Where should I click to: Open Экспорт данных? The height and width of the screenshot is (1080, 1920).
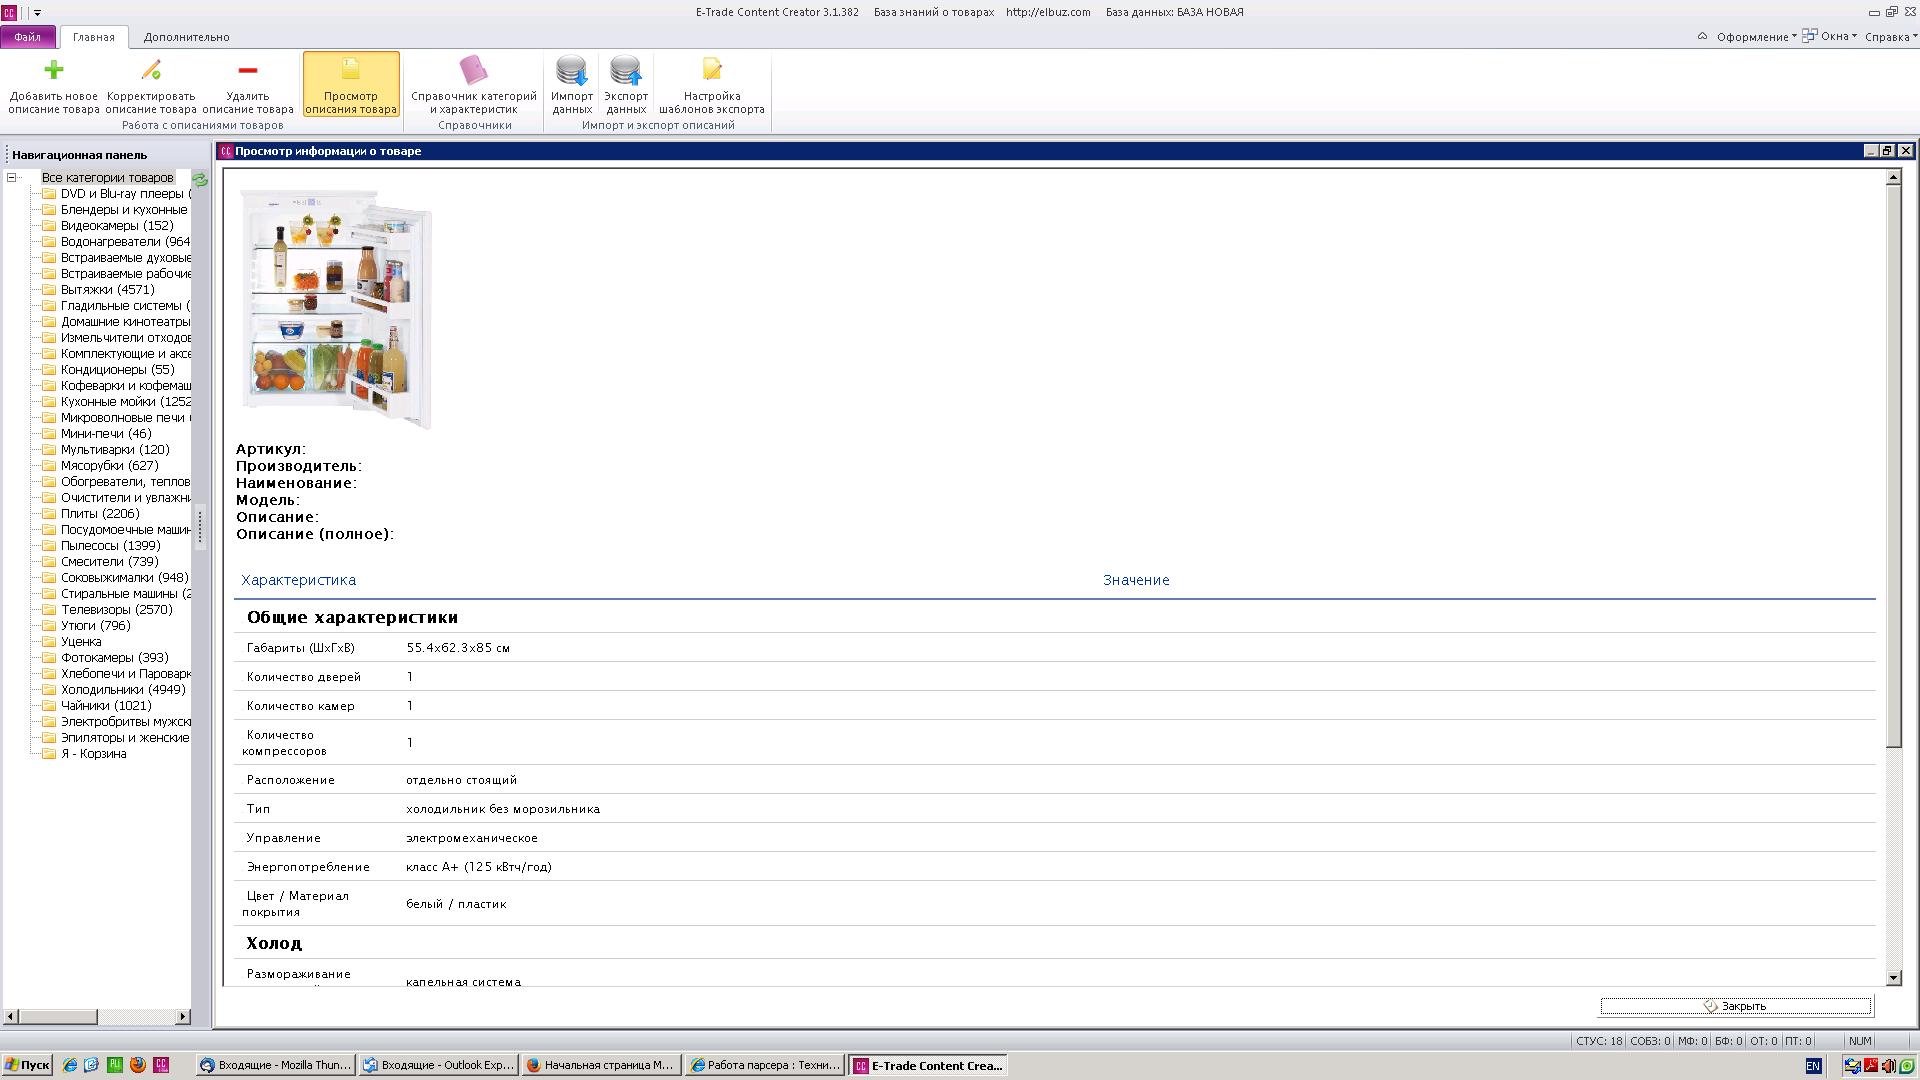tap(626, 85)
